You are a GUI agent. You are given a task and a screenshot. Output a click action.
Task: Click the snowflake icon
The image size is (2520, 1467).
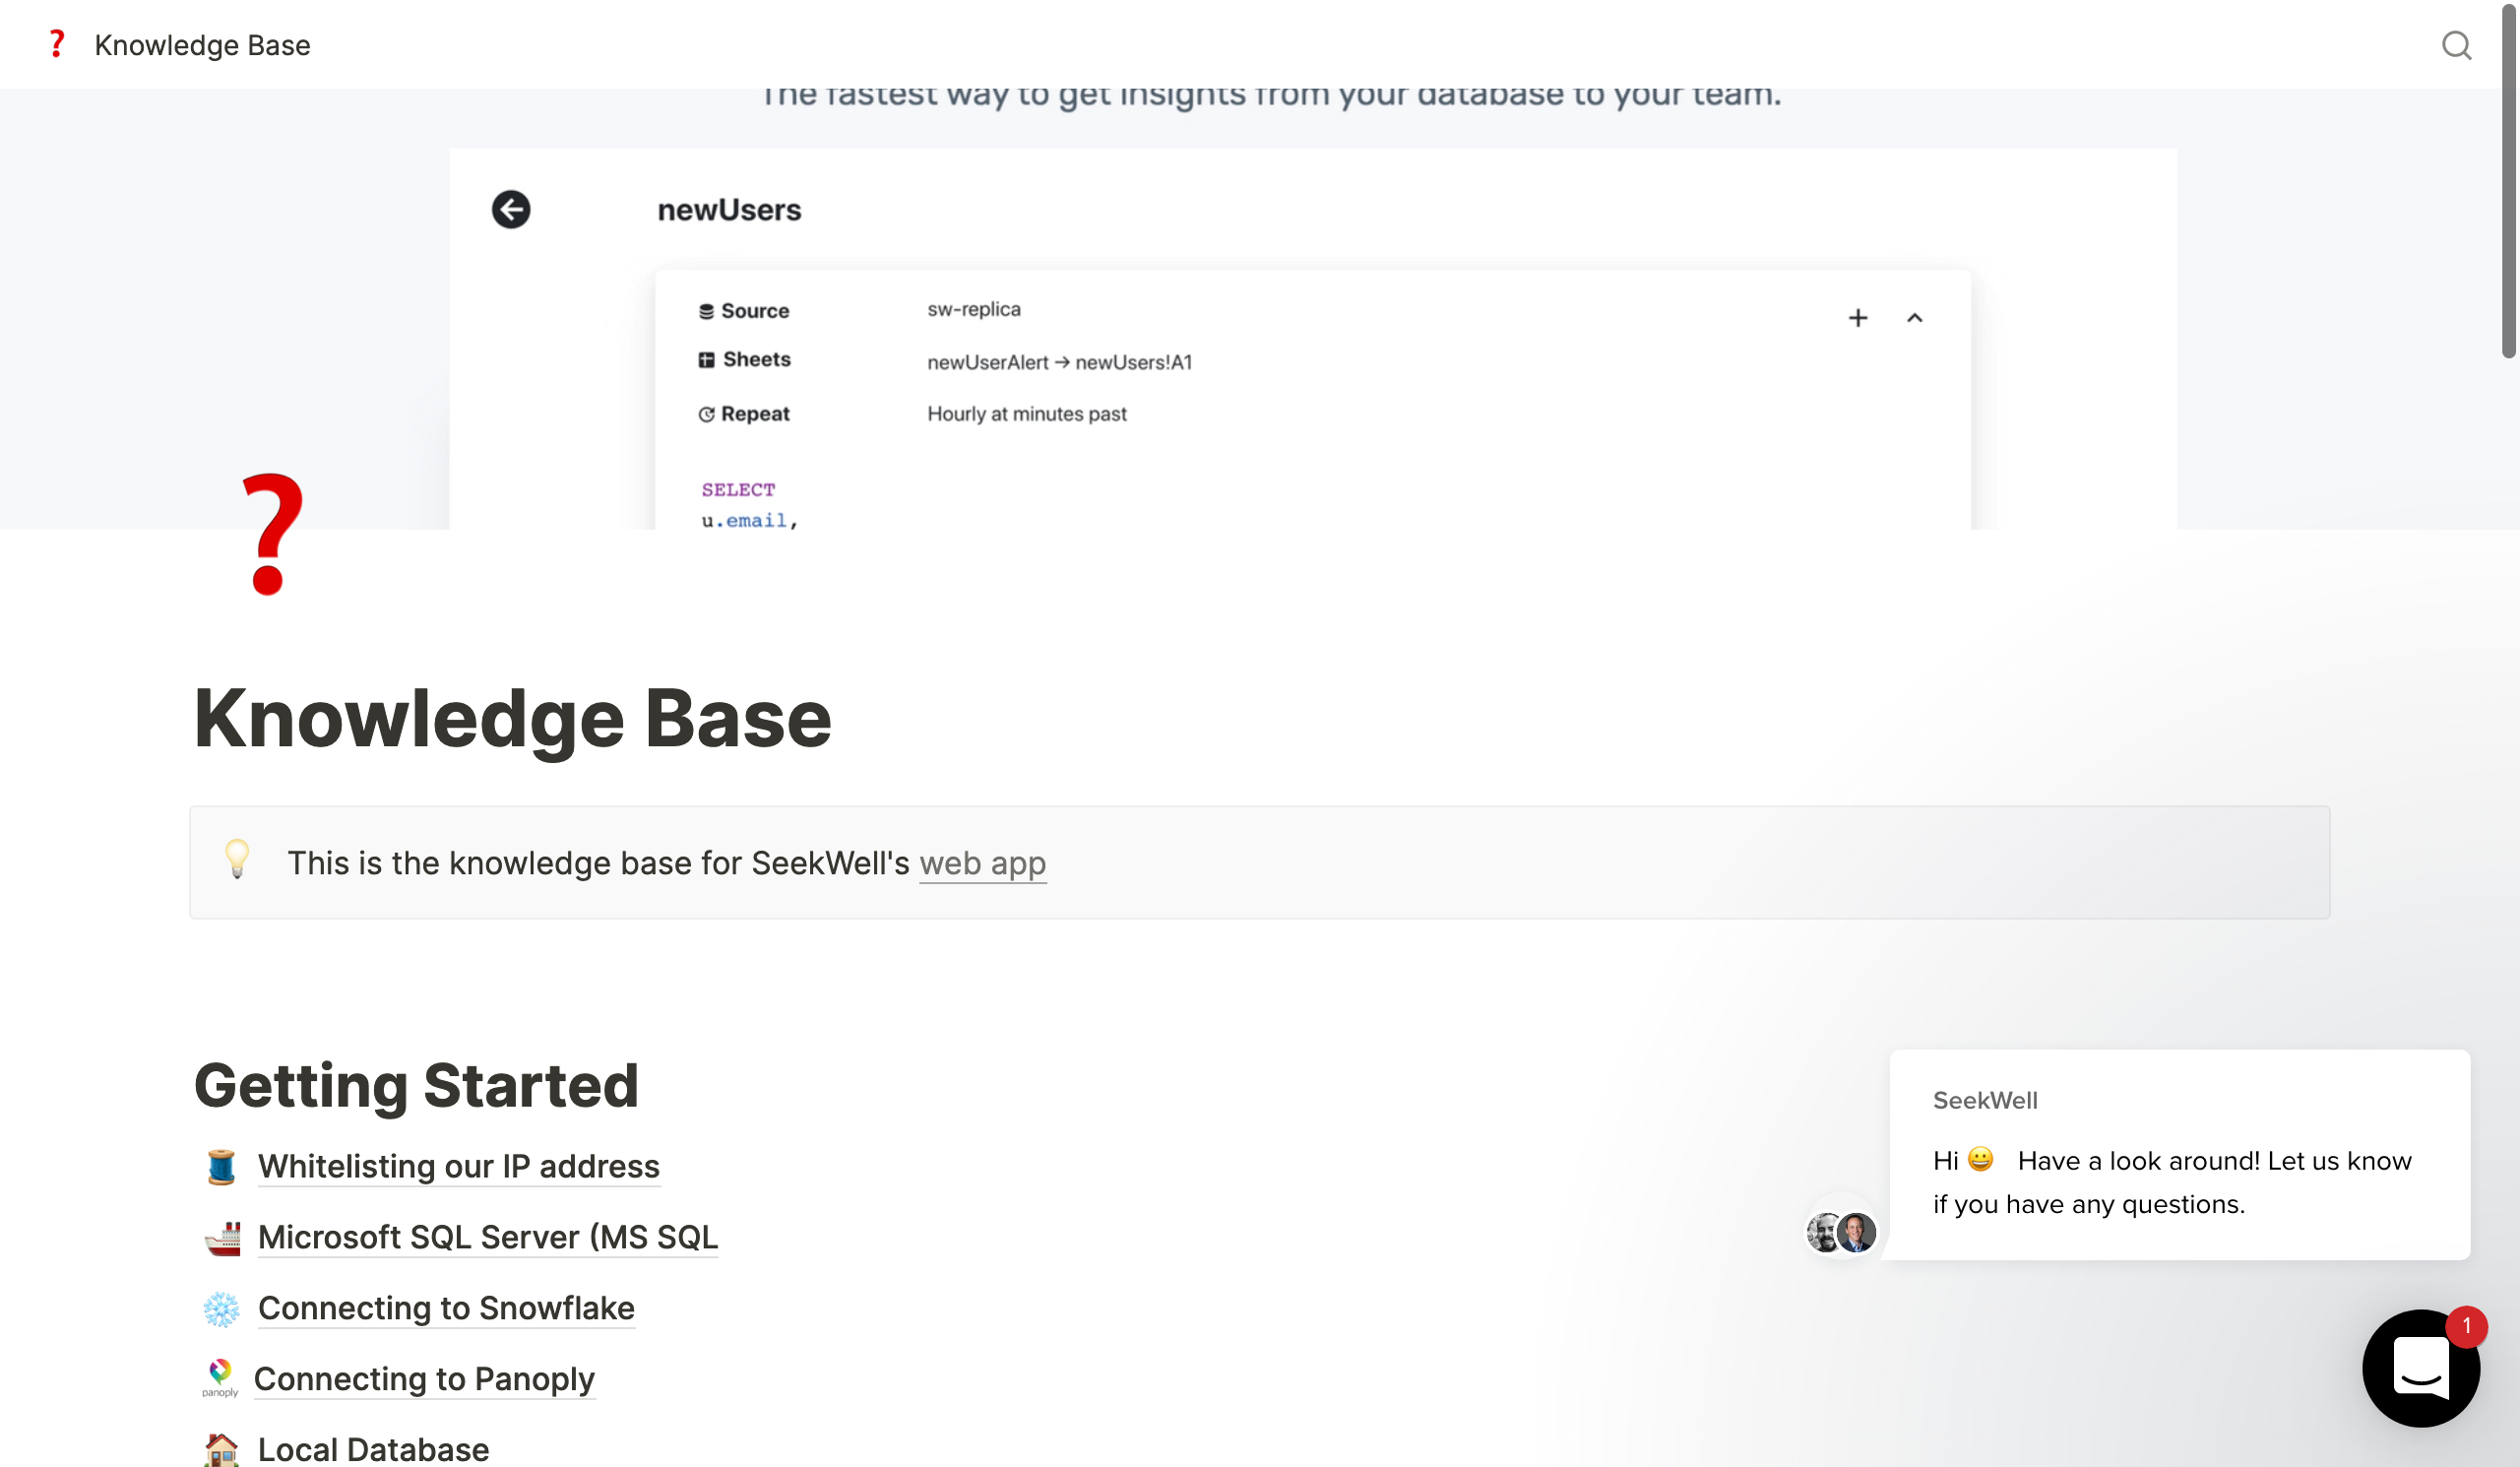[x=221, y=1309]
